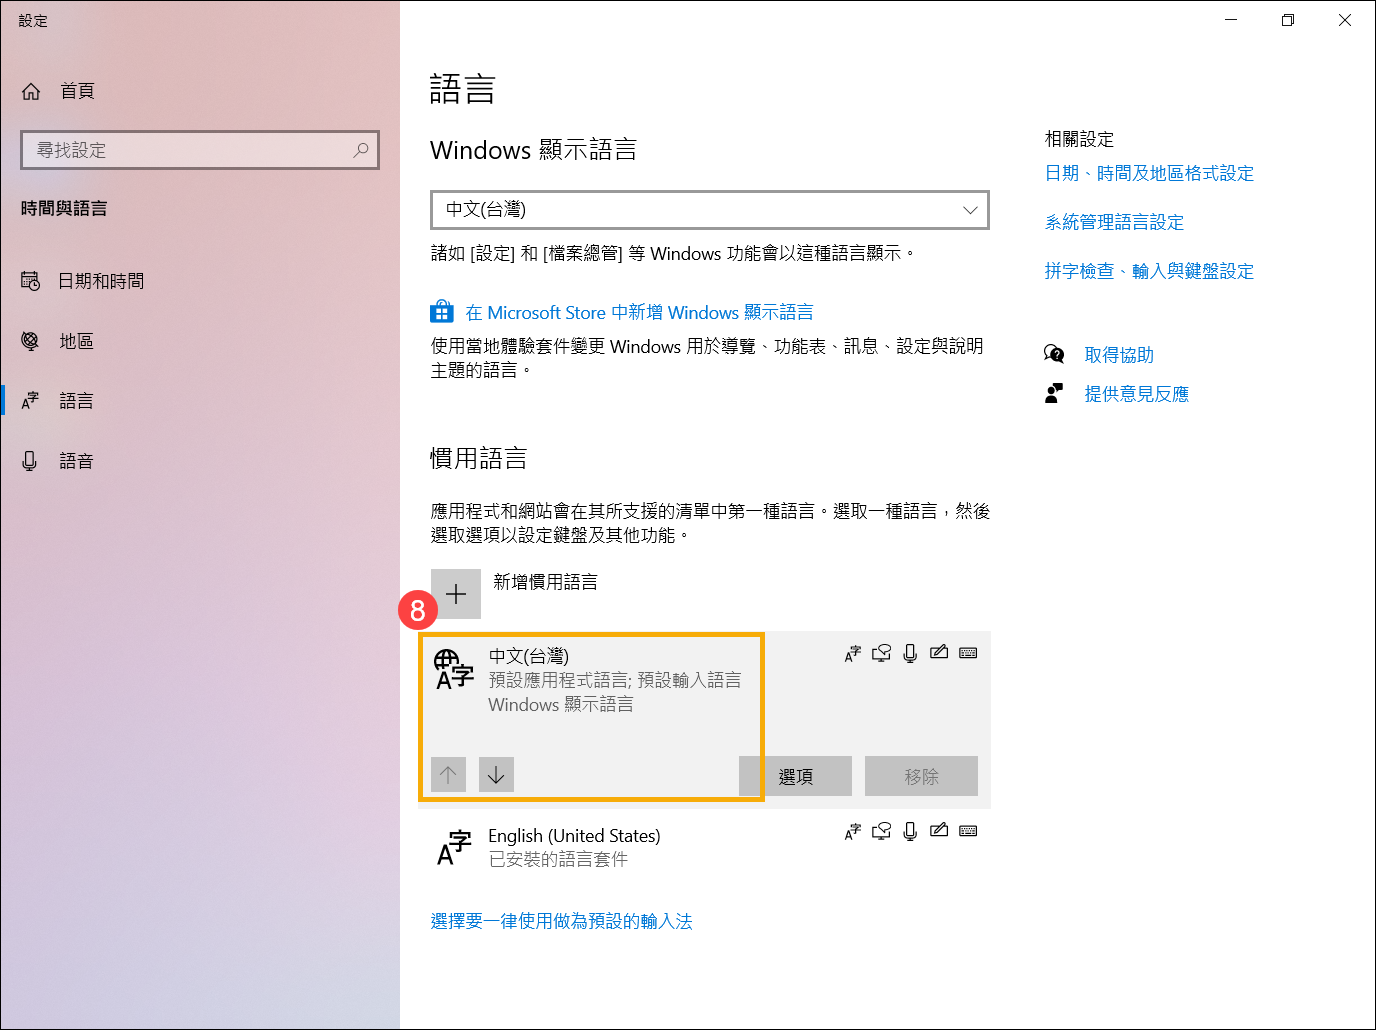Image resolution: width=1376 pixels, height=1030 pixels.
Task: Select the 語言 sidebar item
Action: [200, 401]
